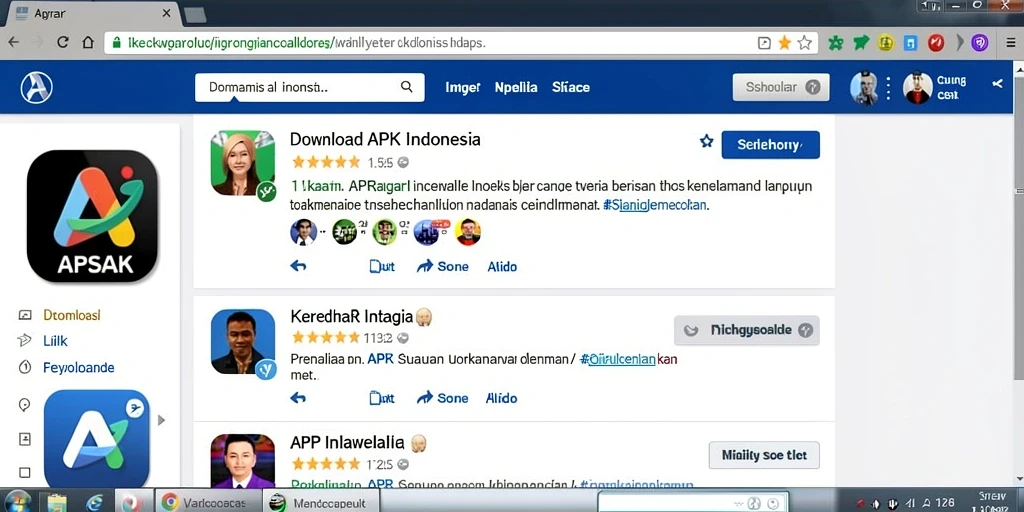Click the location pin sidebar icon

coord(24,405)
